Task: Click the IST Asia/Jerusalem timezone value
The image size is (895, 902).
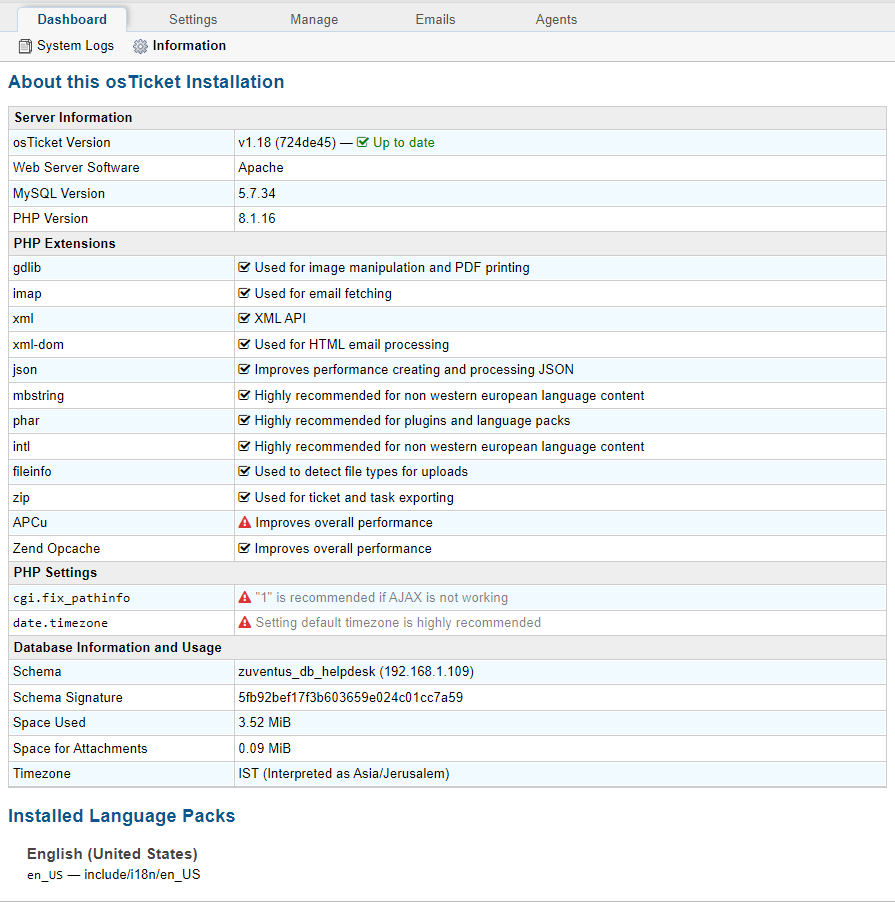Action: coord(344,774)
